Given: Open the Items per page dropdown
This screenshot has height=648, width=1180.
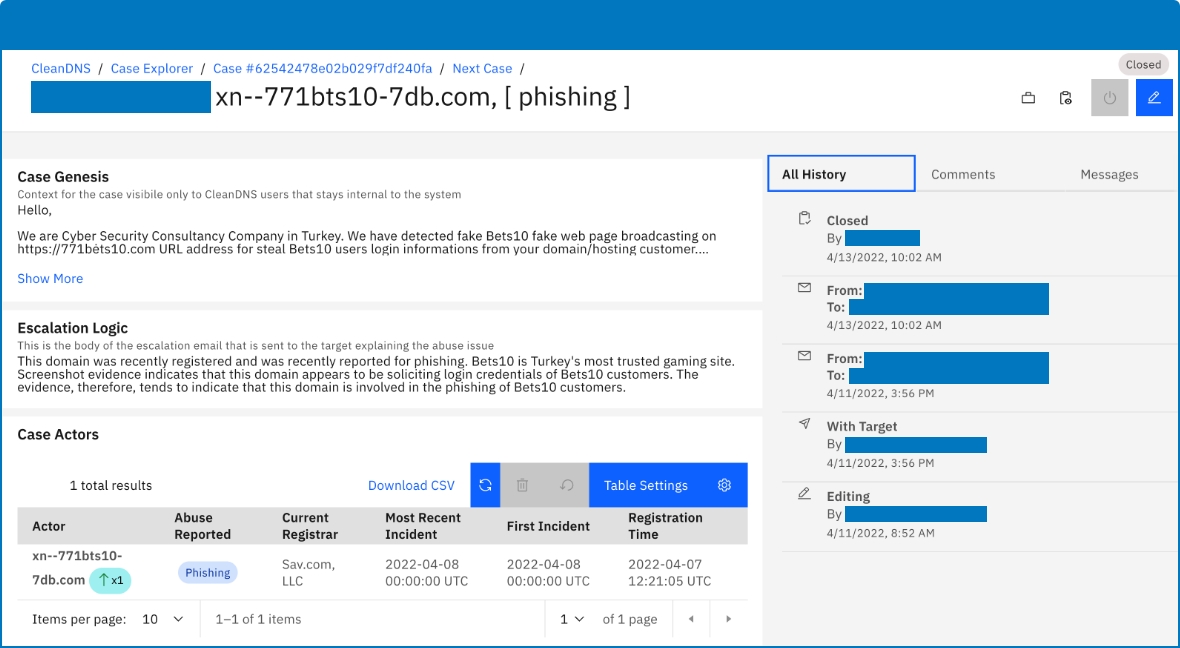Looking at the screenshot, I should [163, 619].
